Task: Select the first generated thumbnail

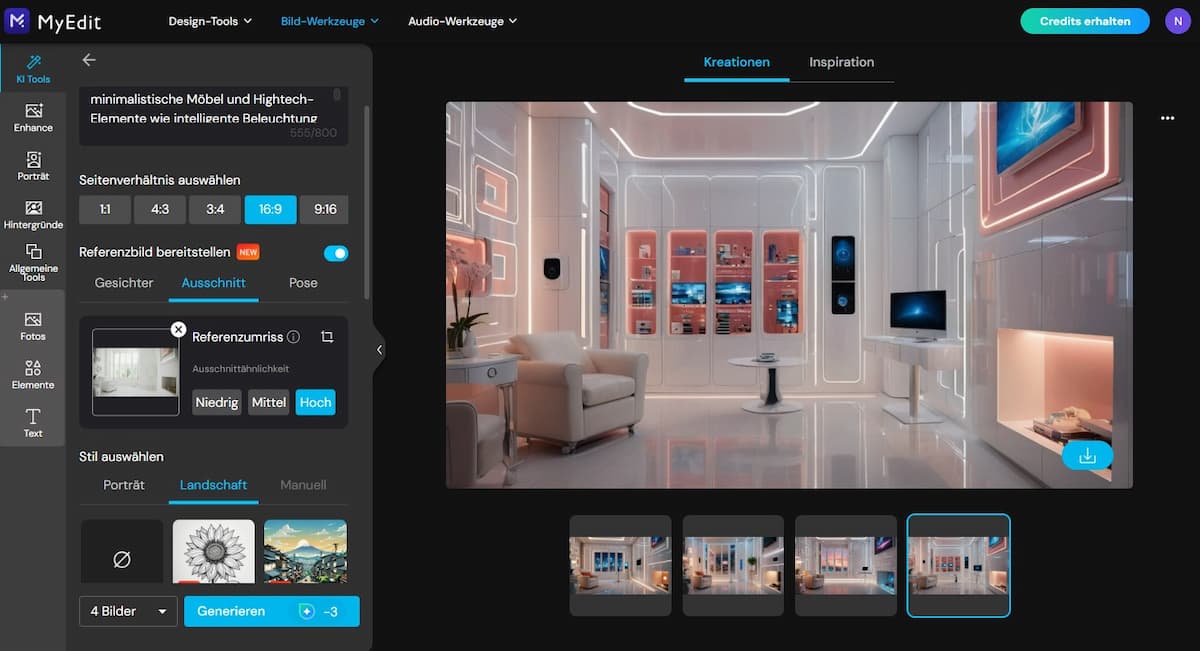Action: (x=621, y=565)
